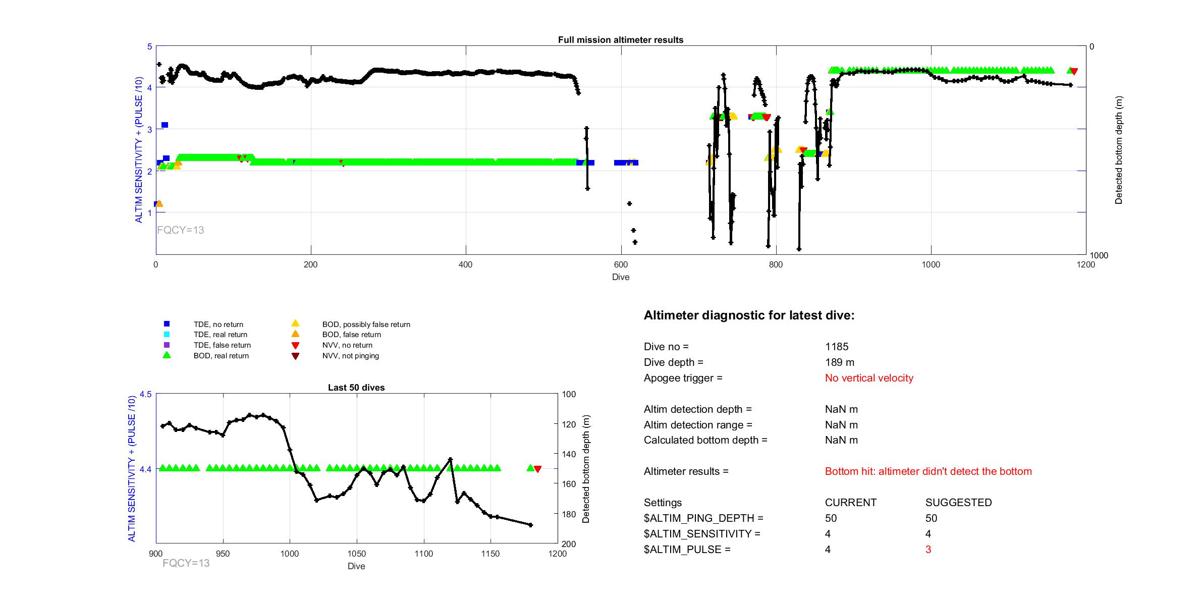
Task: Click the 'Full mission altimeter results' title
Action: (x=621, y=39)
